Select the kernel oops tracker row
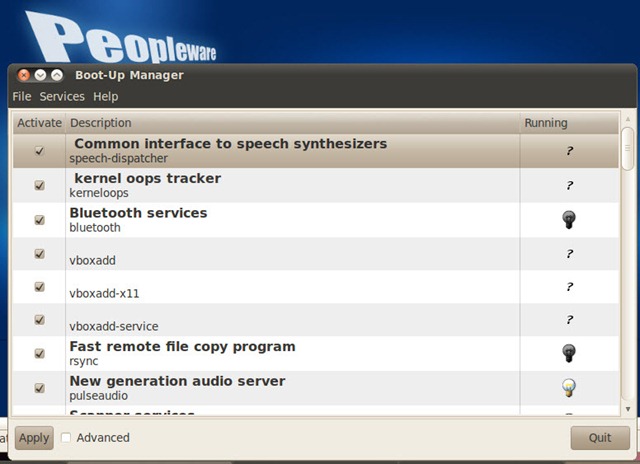 (x=316, y=186)
